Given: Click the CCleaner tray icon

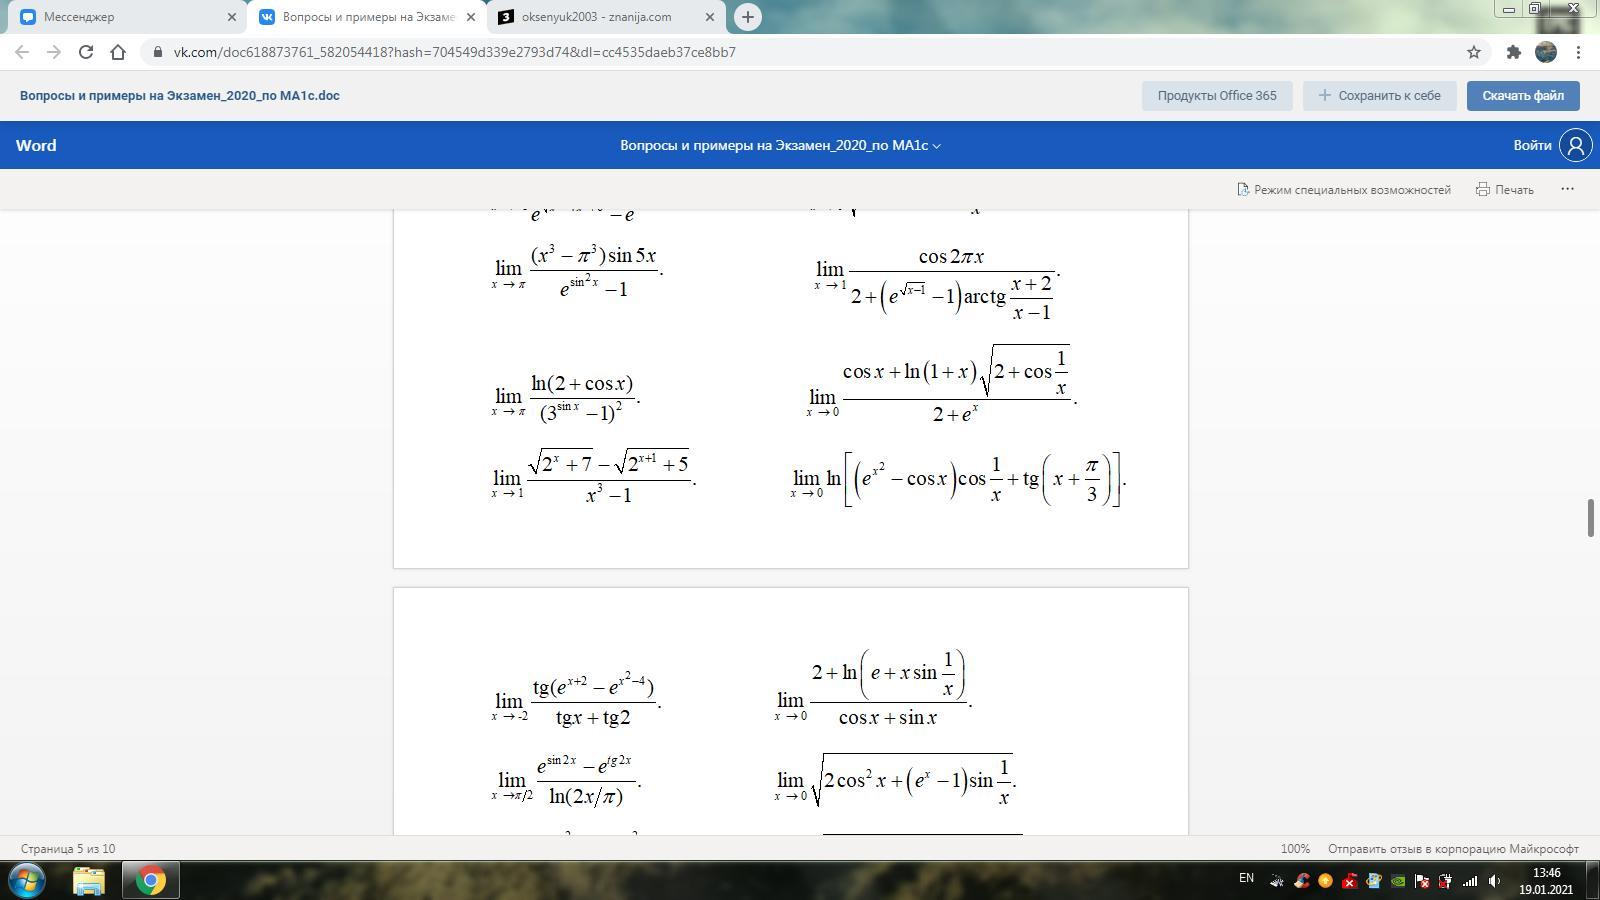Looking at the screenshot, I should click(x=1302, y=881).
